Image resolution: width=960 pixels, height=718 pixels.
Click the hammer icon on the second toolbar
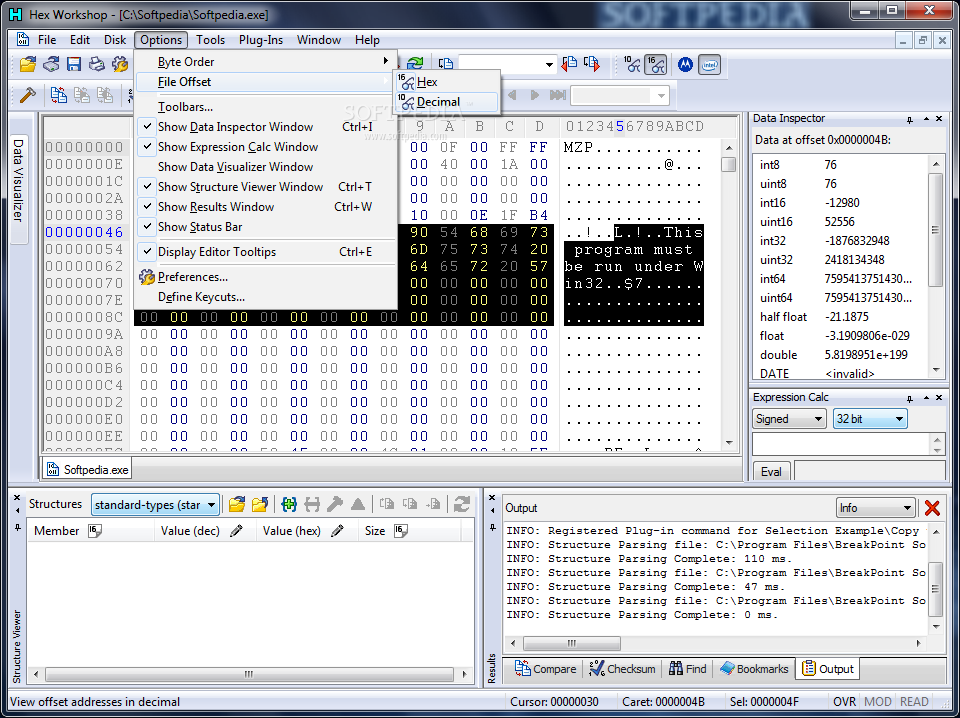tap(28, 95)
